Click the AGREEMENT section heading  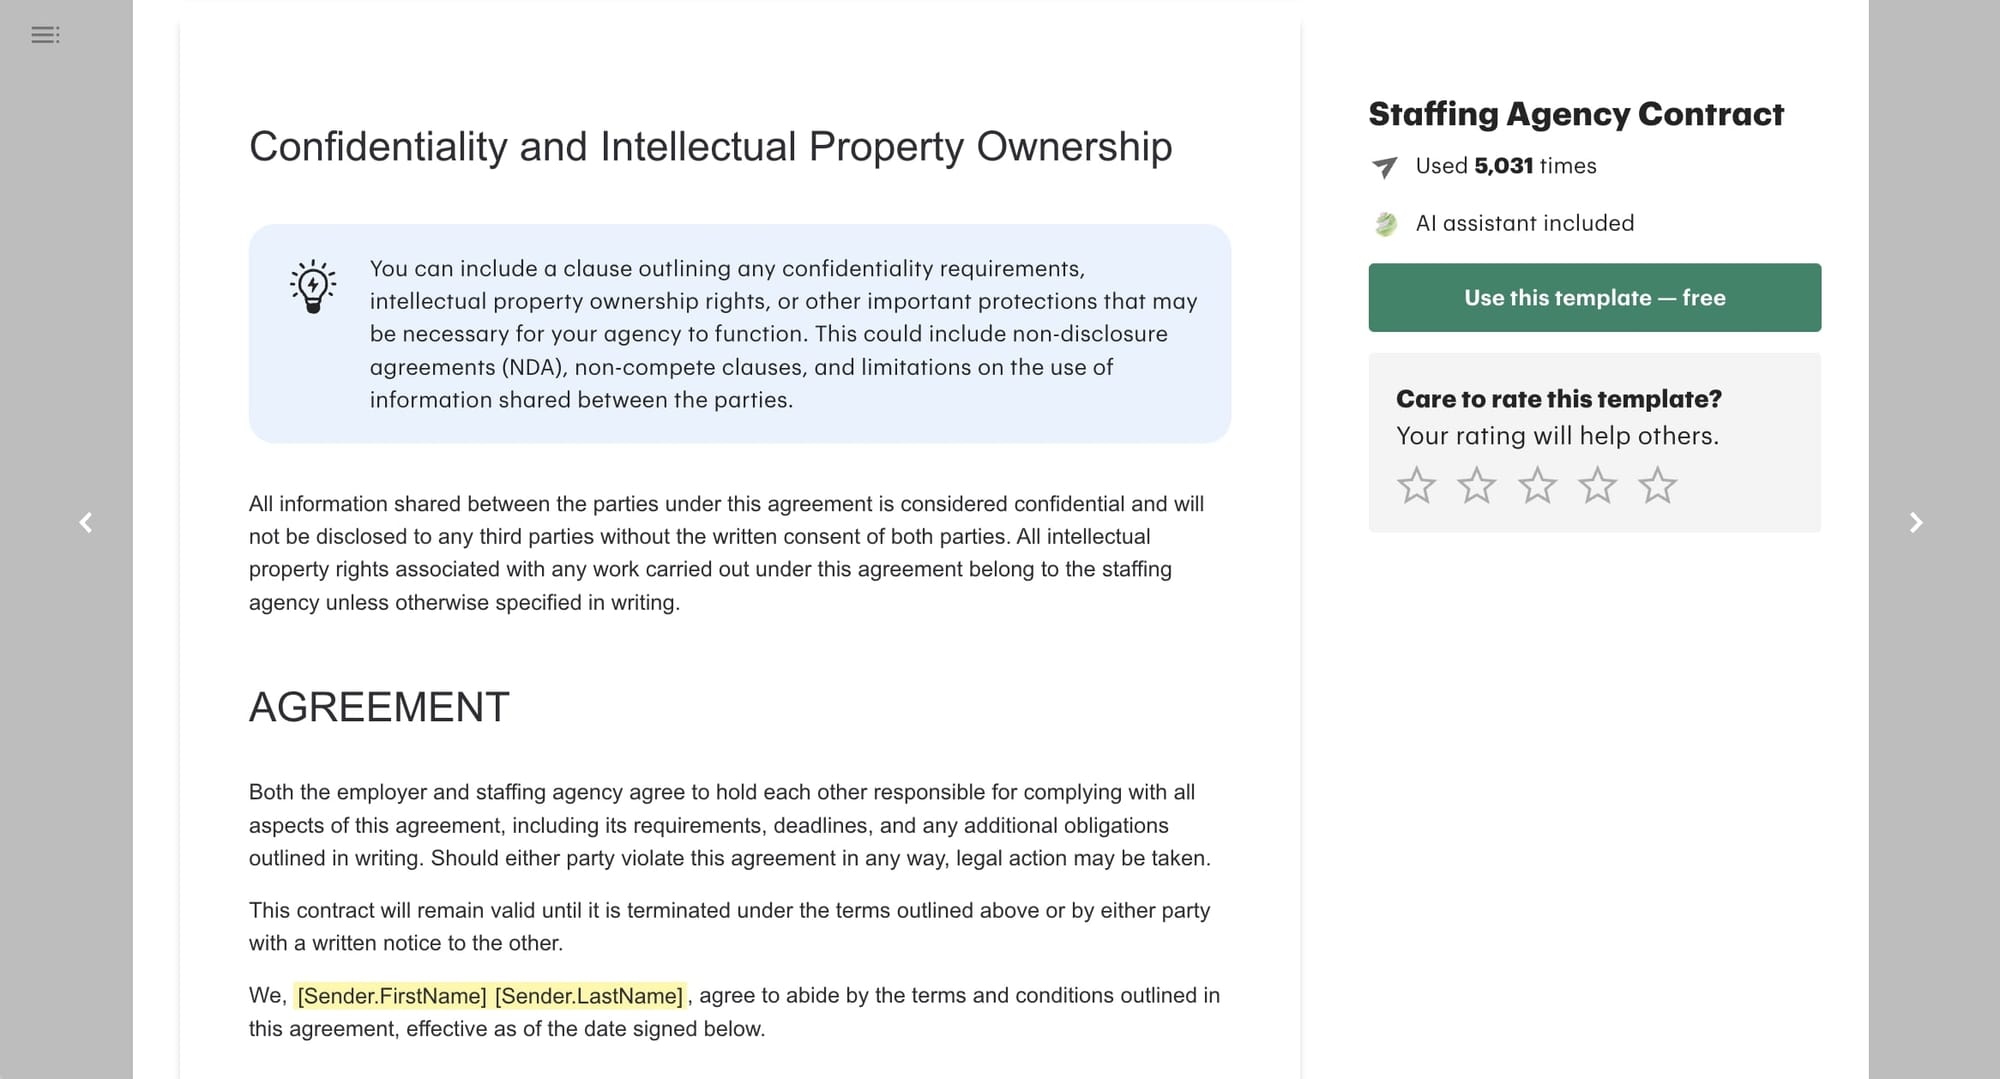[x=378, y=708]
